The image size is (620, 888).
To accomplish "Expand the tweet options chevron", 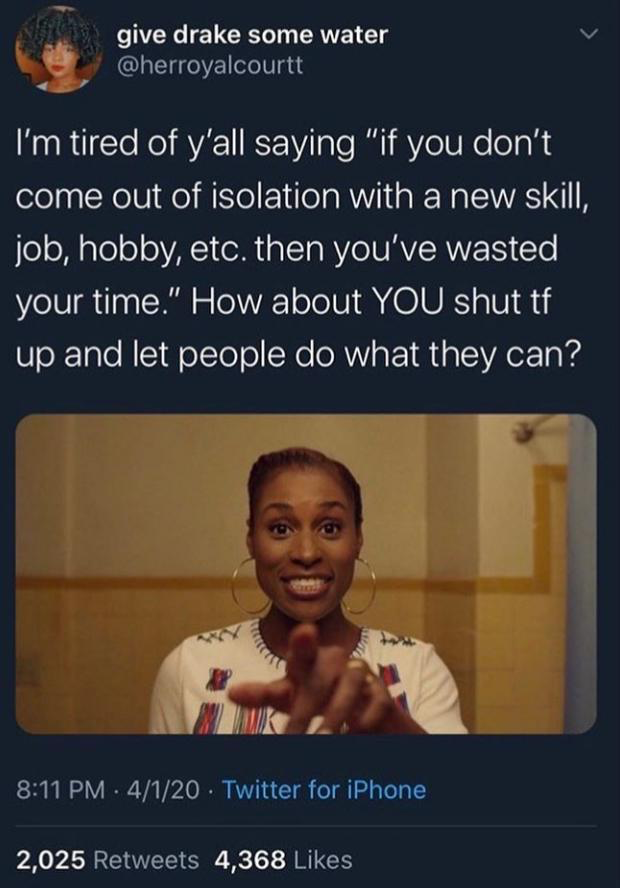I will pos(589,36).
